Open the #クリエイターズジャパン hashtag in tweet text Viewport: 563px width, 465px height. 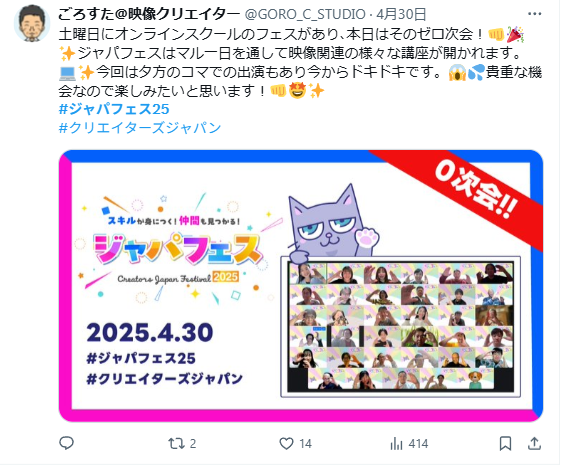[x=140, y=127]
